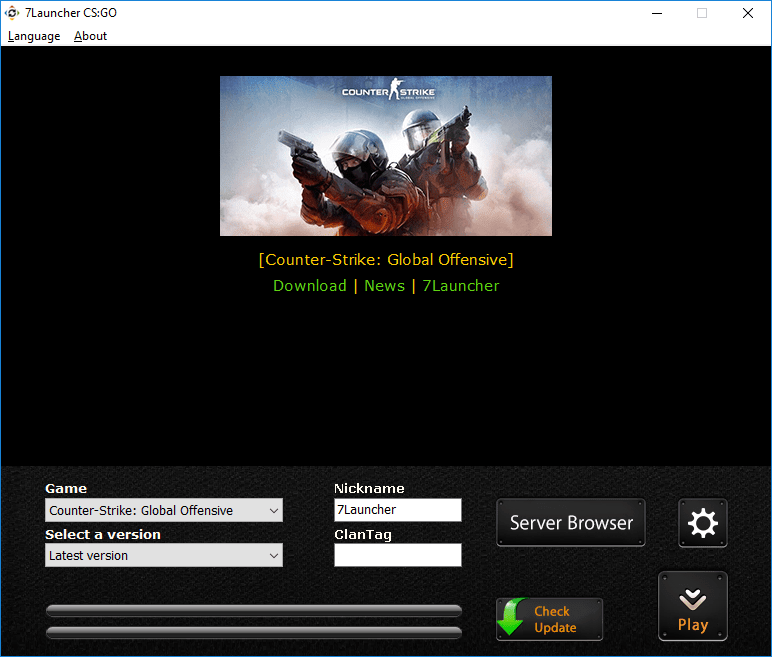Viewport: 772px width, 657px height.
Task: Click the 'Select a version' label
Action: [103, 534]
